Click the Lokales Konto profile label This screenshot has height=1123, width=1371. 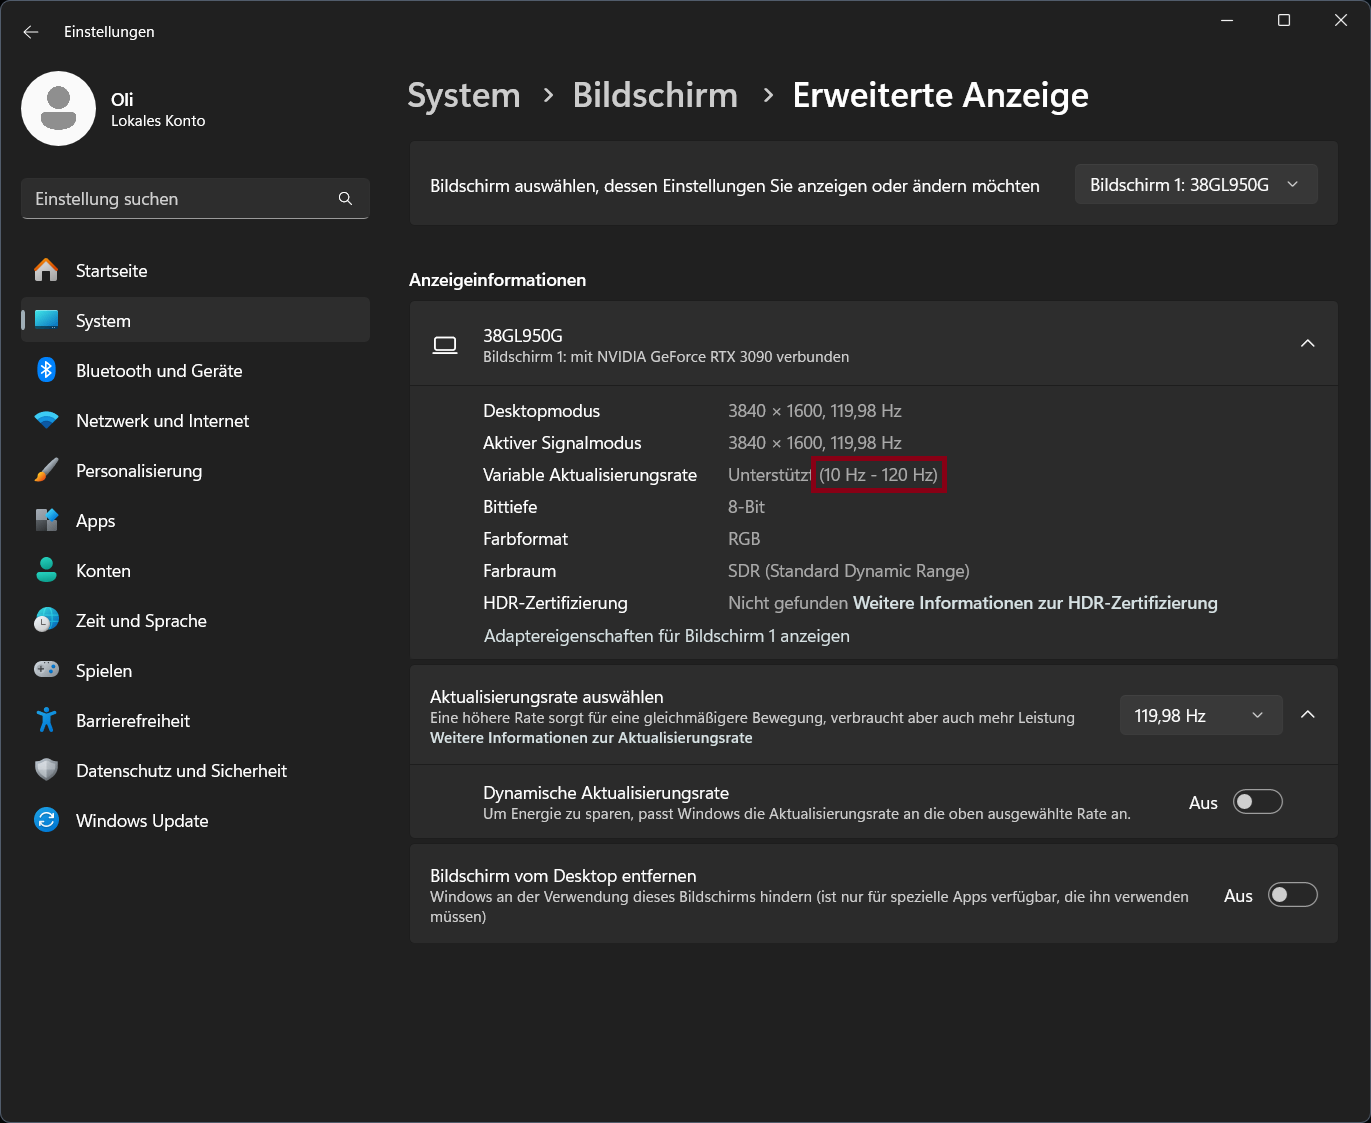click(158, 121)
